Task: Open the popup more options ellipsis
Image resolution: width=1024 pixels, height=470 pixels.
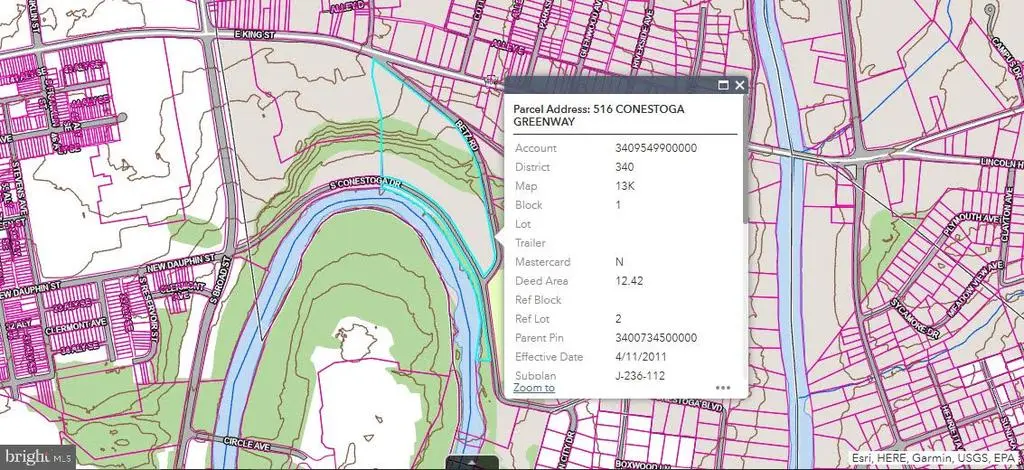Action: click(x=723, y=387)
